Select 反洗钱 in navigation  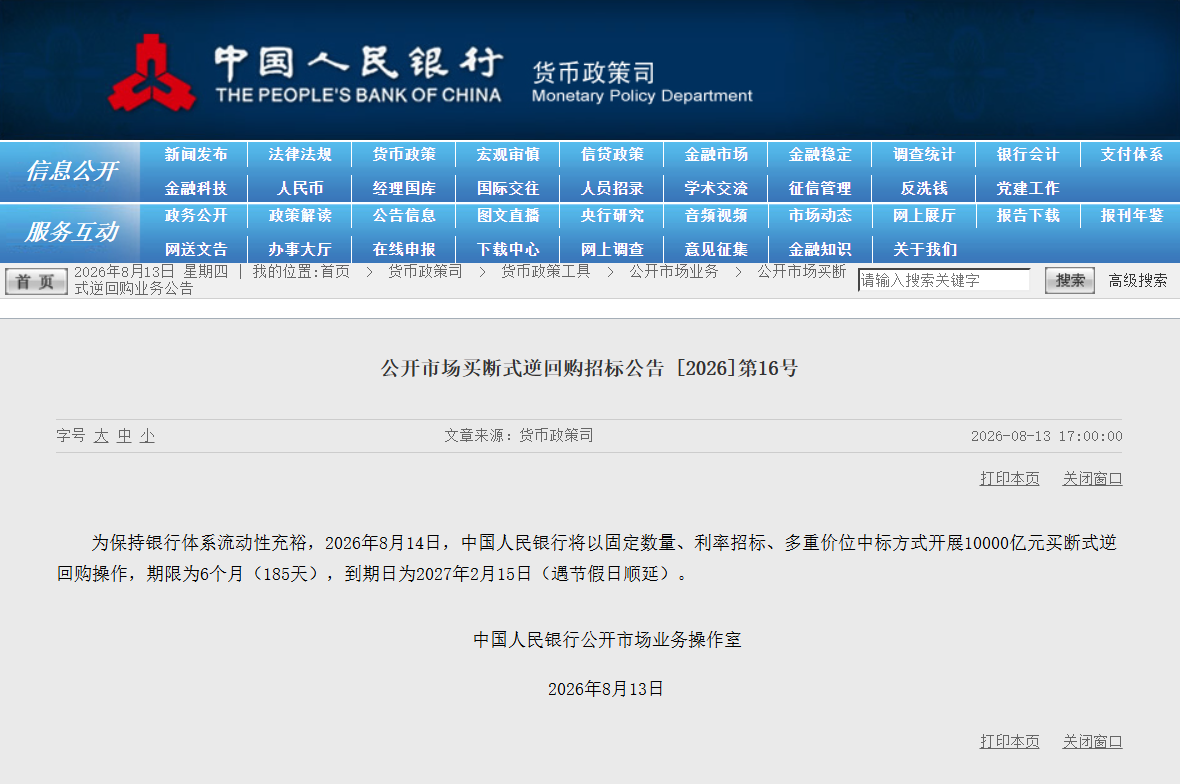923,188
